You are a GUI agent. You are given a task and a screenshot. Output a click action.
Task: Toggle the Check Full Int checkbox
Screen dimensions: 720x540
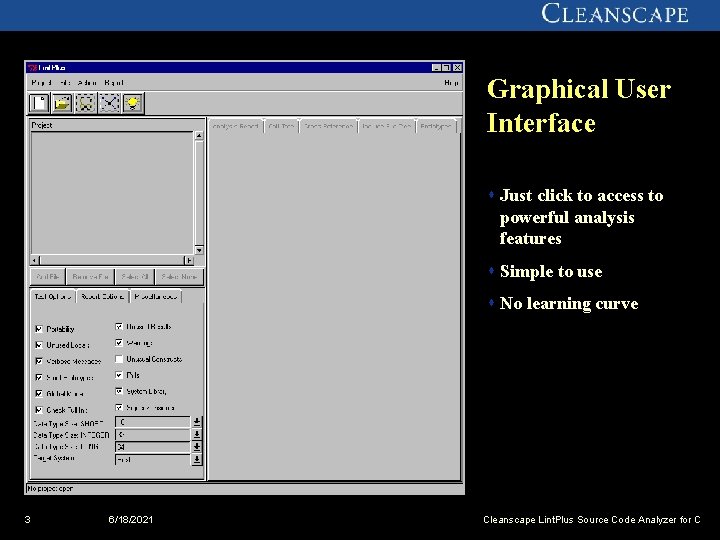[x=39, y=410]
